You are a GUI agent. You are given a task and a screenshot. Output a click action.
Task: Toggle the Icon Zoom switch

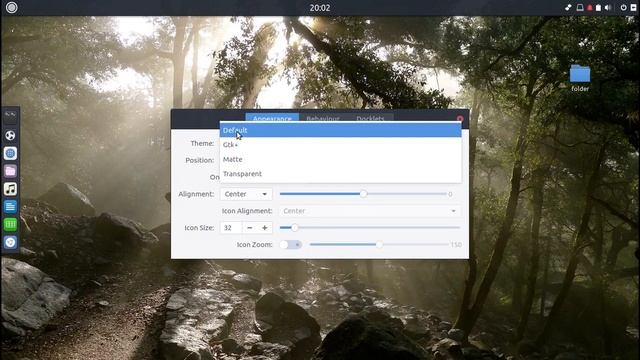tap(291, 244)
